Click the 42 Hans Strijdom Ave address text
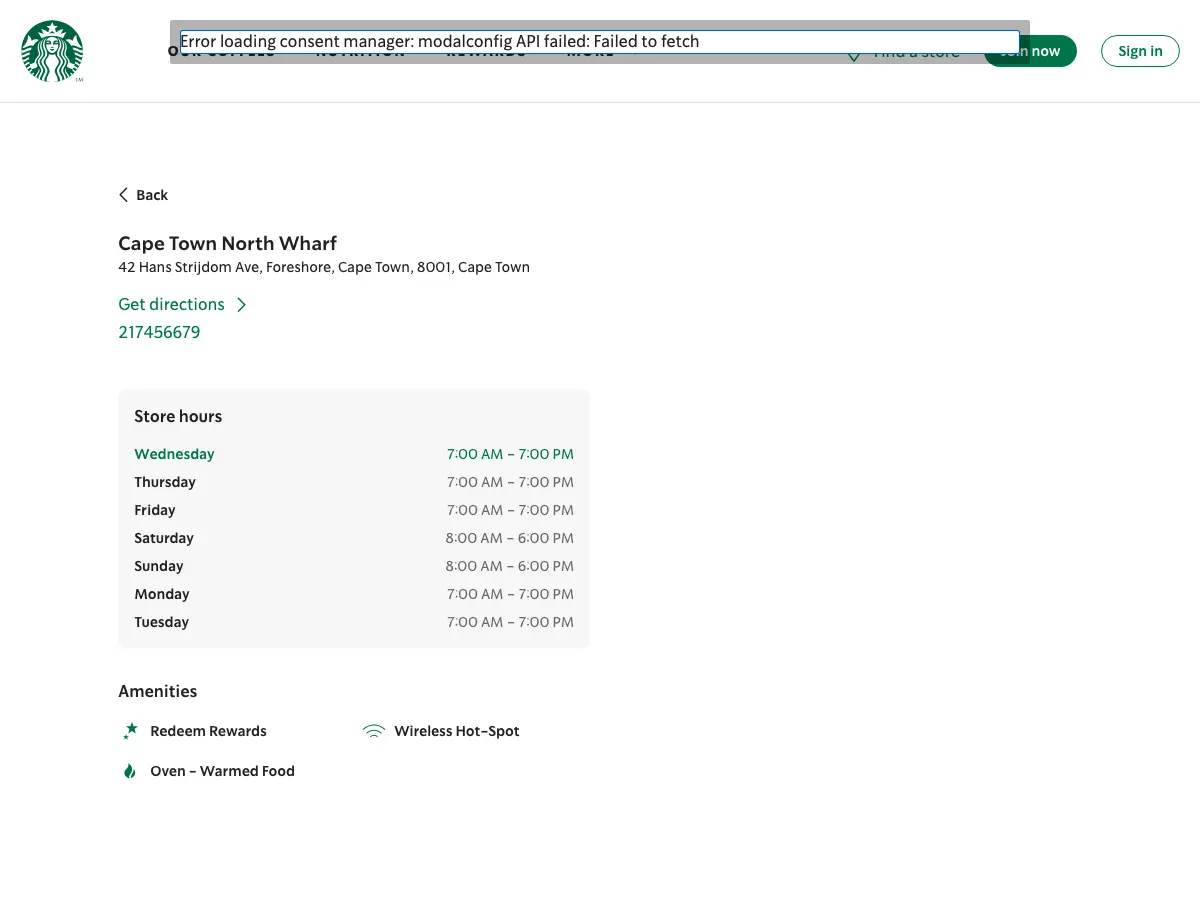This screenshot has height=900, width=1200. click(x=324, y=267)
